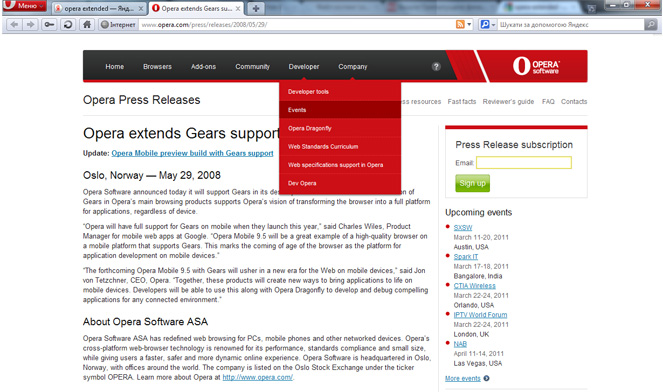This screenshot has width=663, height=392.
Task: Open the password wand key icon
Action: [x=49, y=25]
